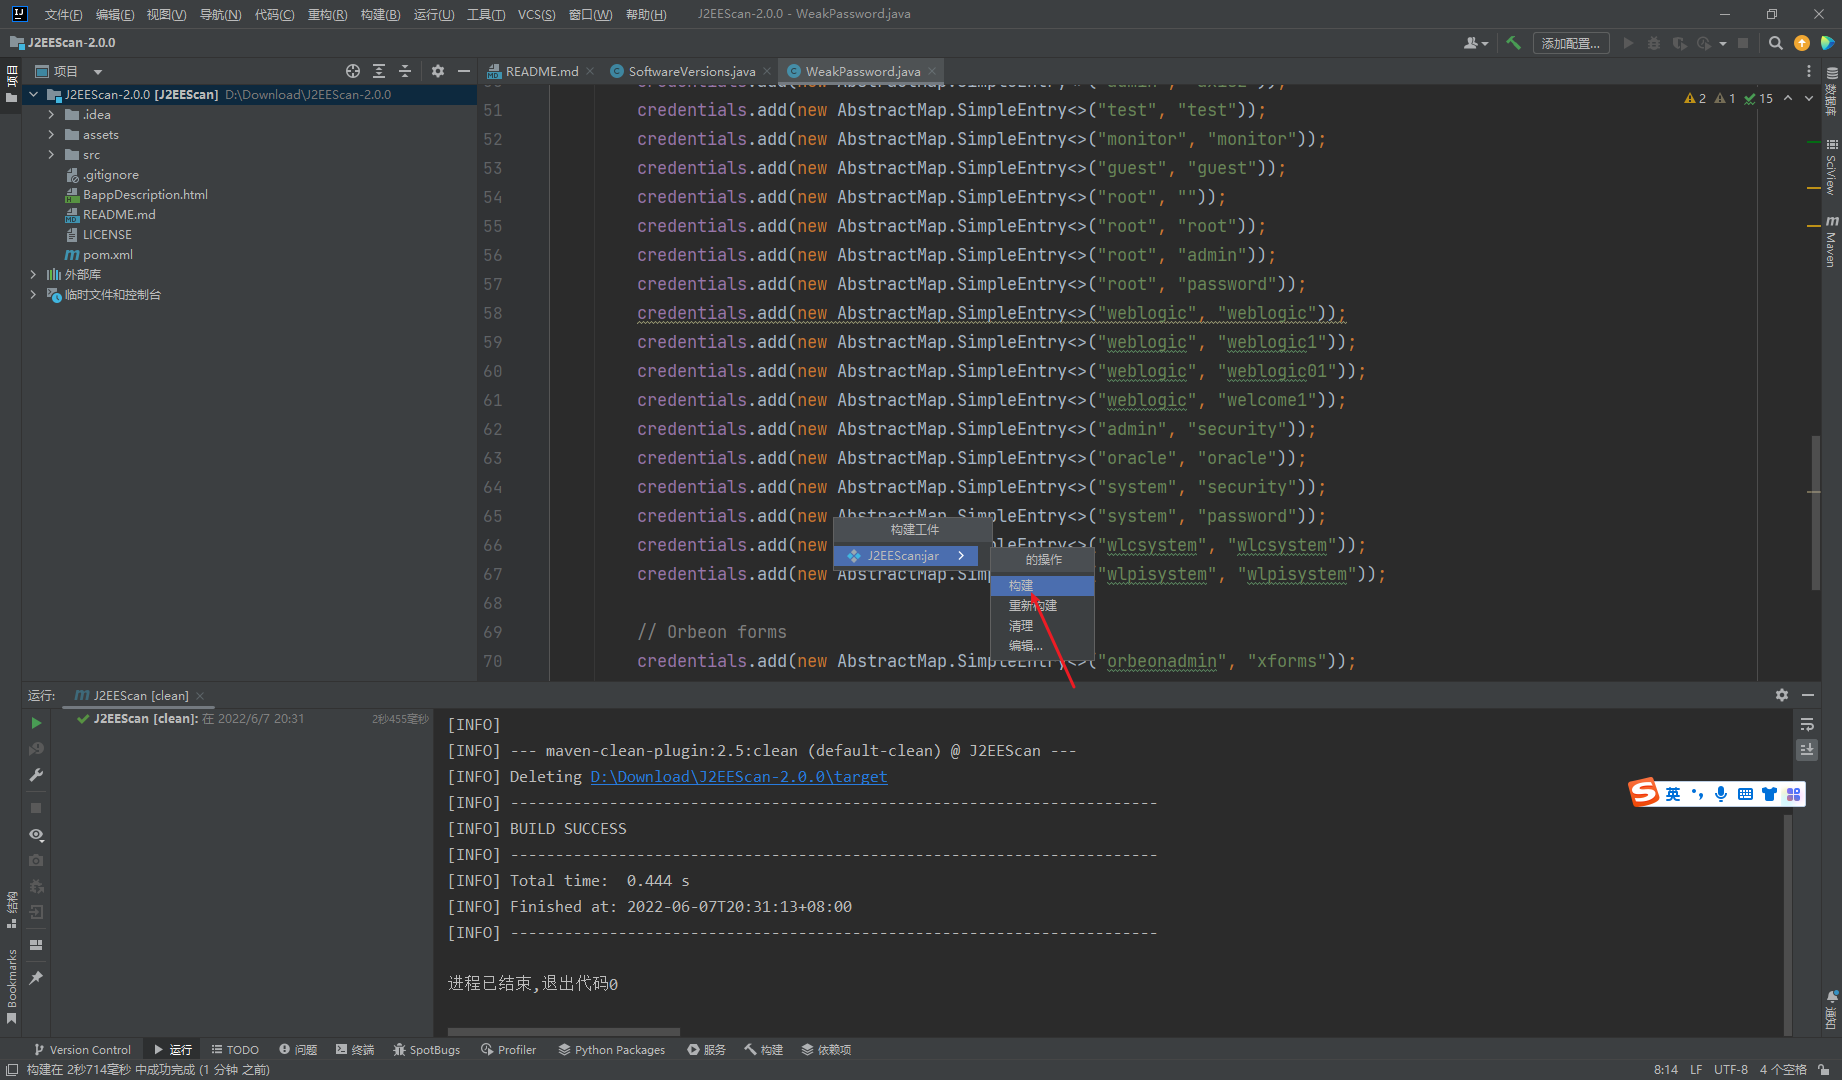This screenshot has height=1080, width=1842.
Task: Select 构建 in the artifact action menu
Action: pyautogui.click(x=1042, y=585)
